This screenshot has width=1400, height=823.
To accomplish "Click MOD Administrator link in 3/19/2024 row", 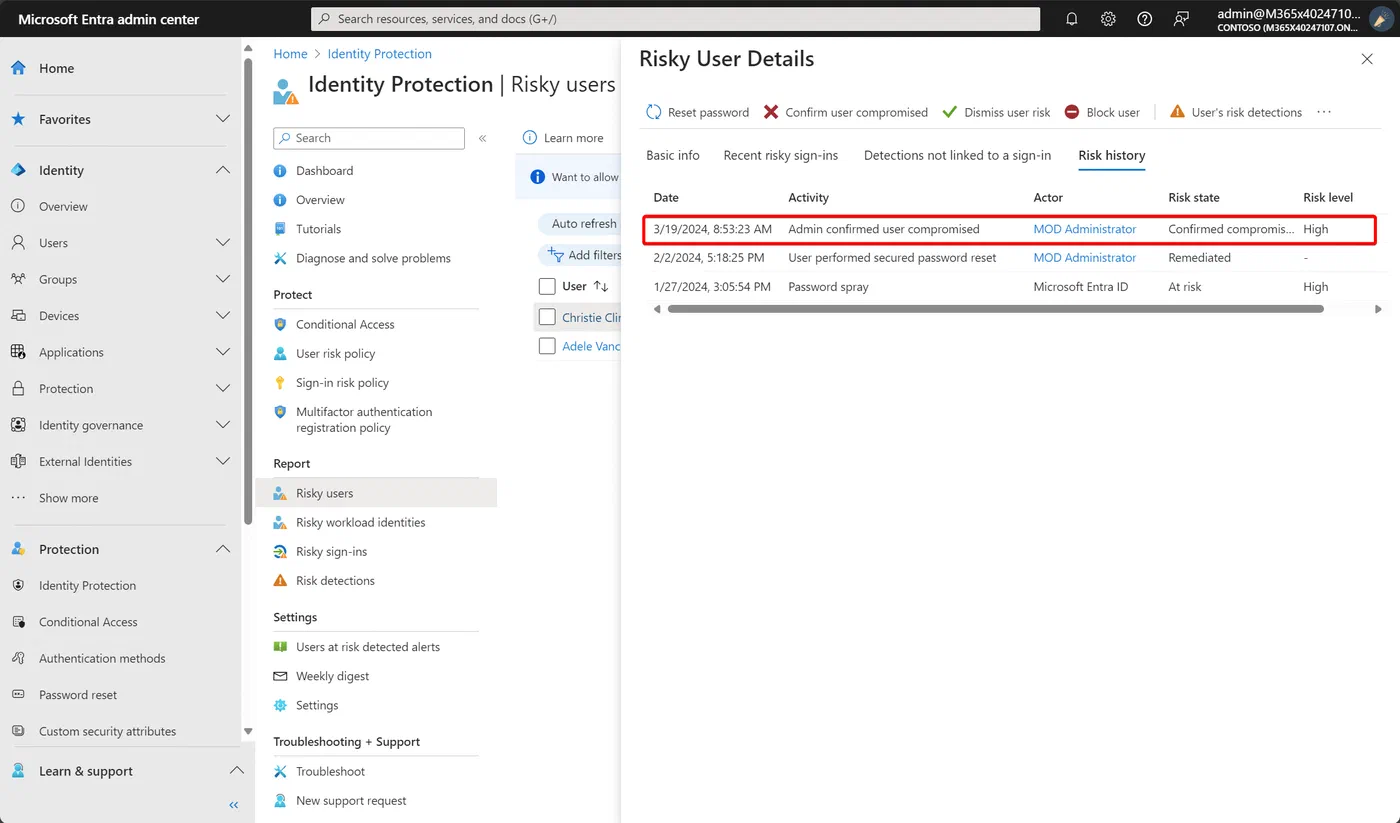I will coord(1085,229).
